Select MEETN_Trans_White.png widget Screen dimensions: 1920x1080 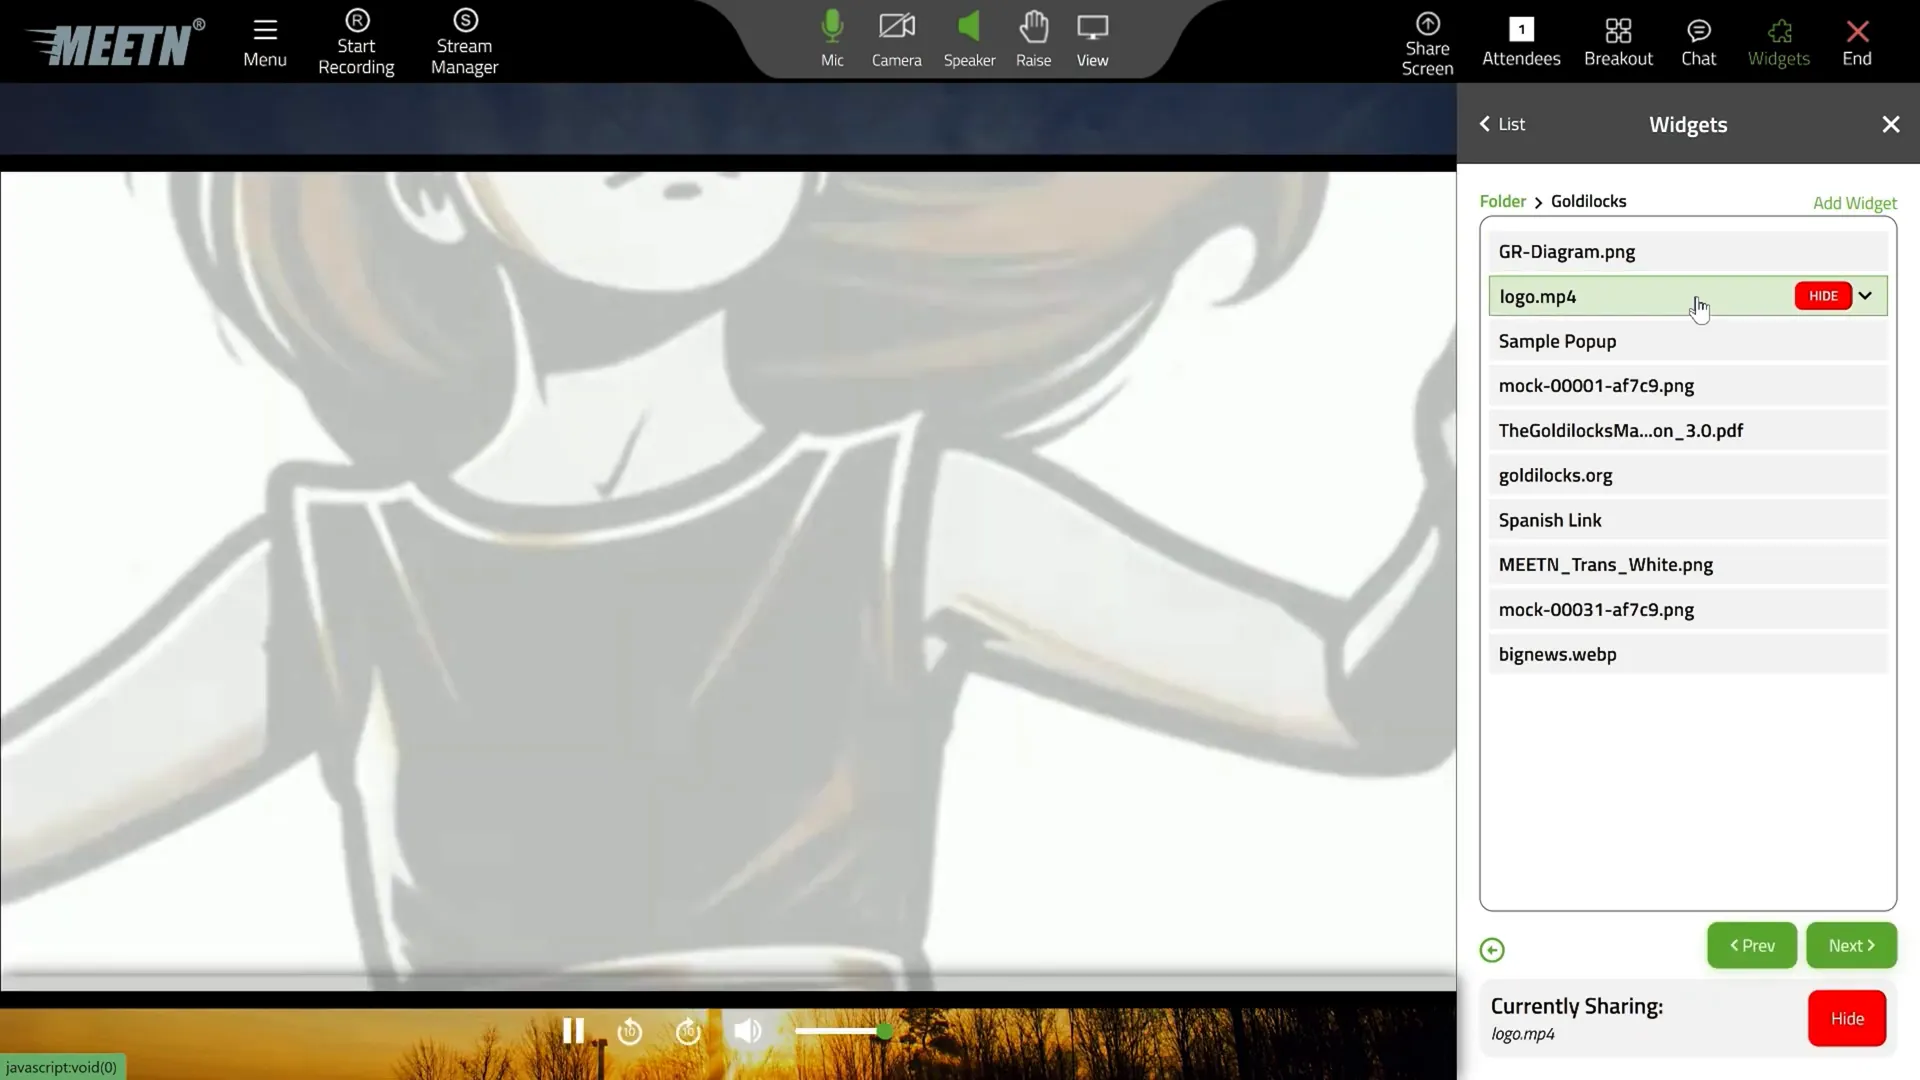point(1687,565)
